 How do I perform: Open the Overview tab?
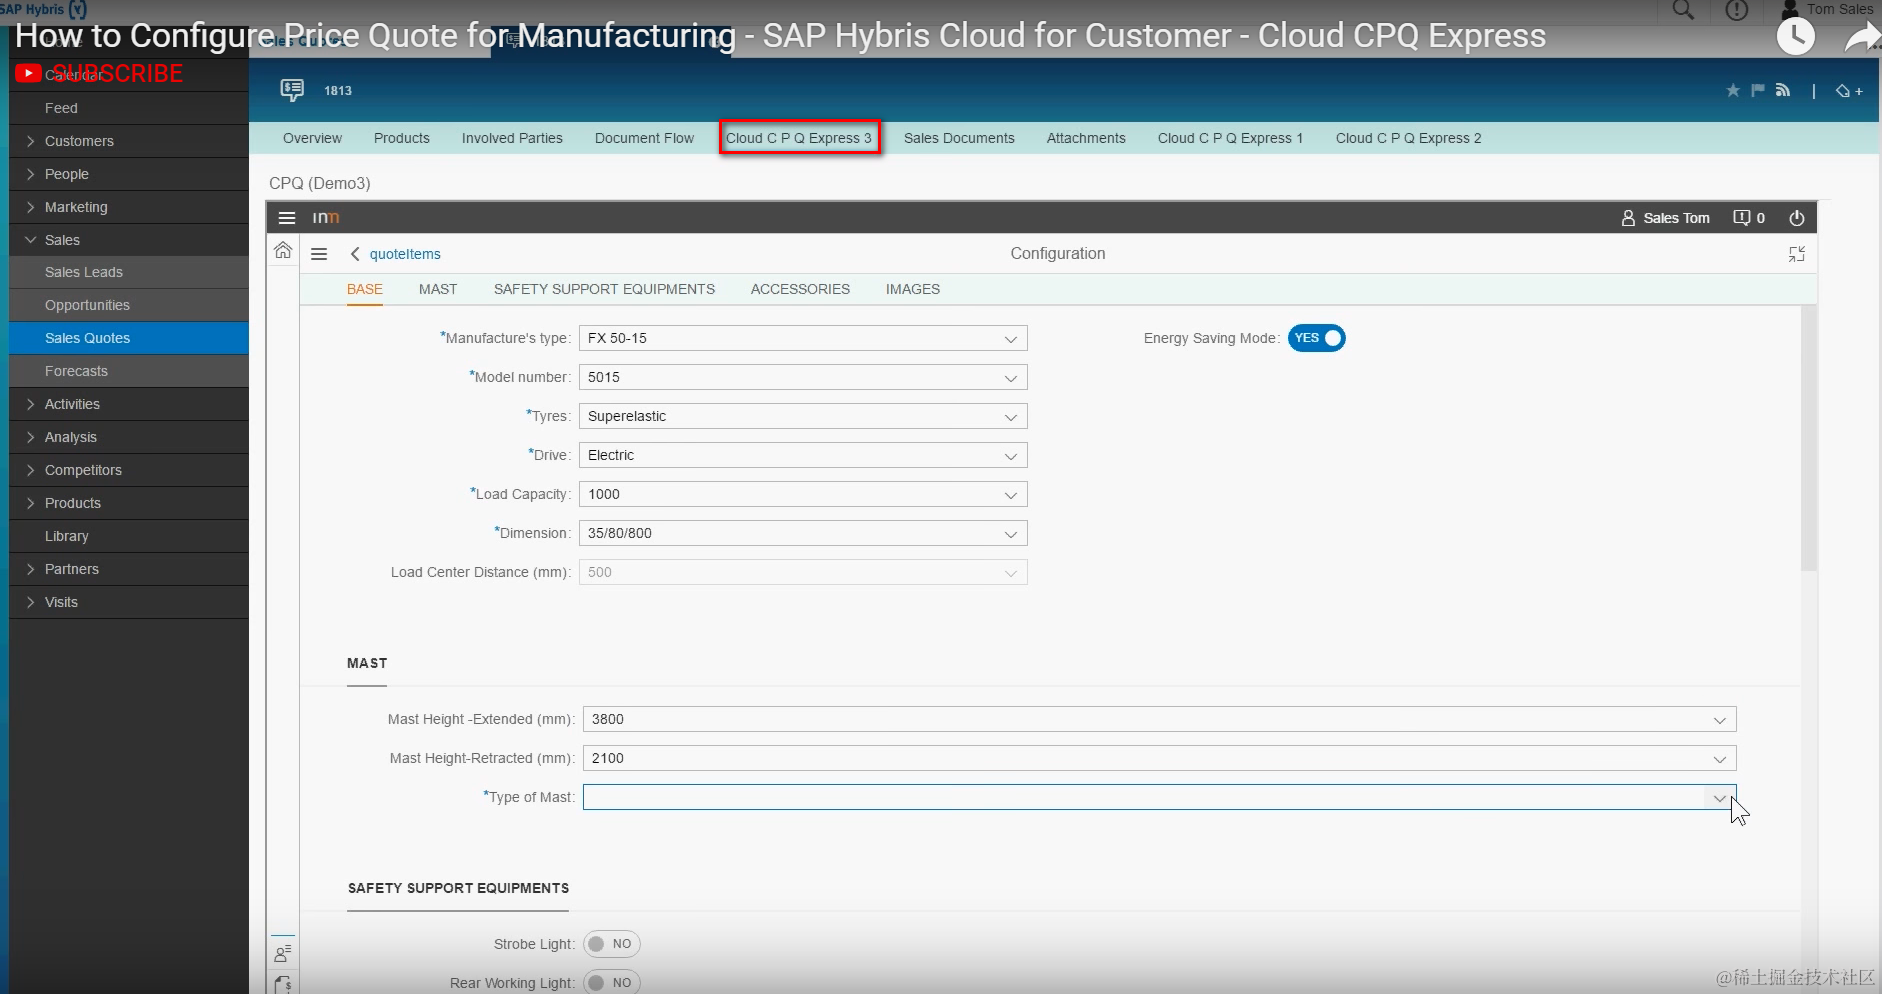[x=312, y=138]
